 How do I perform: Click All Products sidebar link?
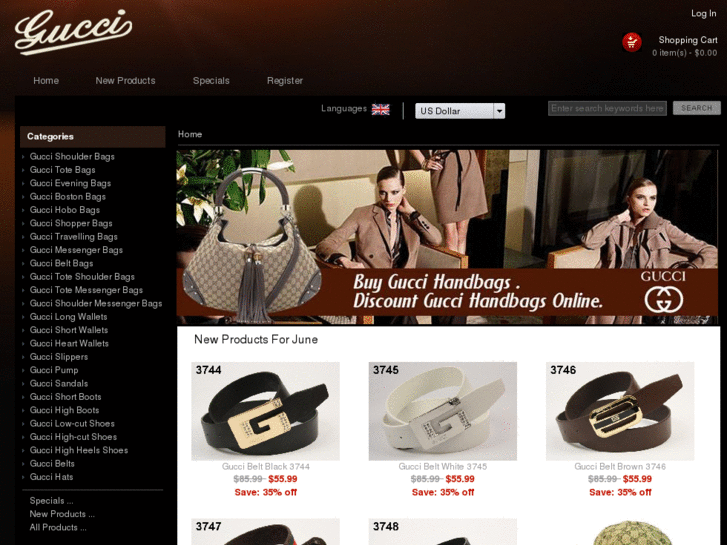coord(57,527)
